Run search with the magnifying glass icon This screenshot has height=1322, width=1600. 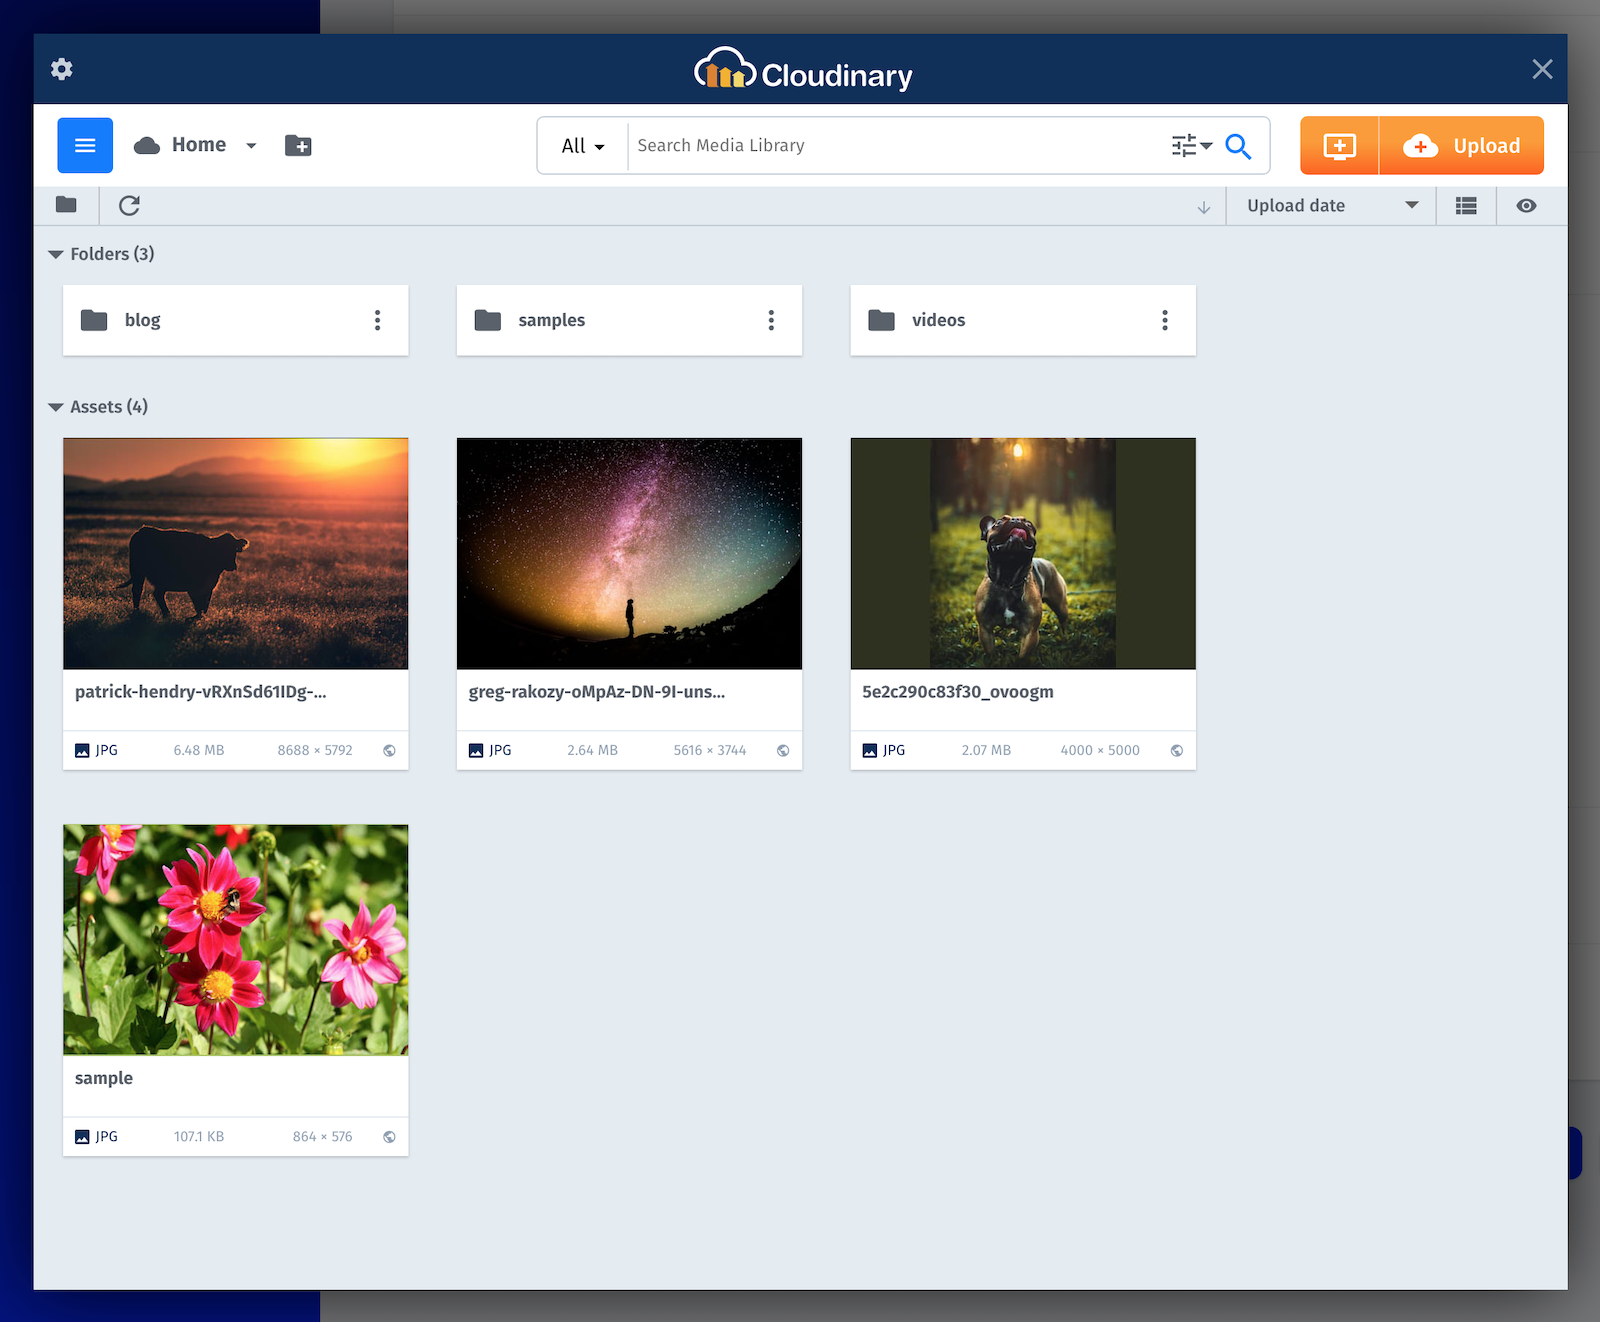(1238, 146)
